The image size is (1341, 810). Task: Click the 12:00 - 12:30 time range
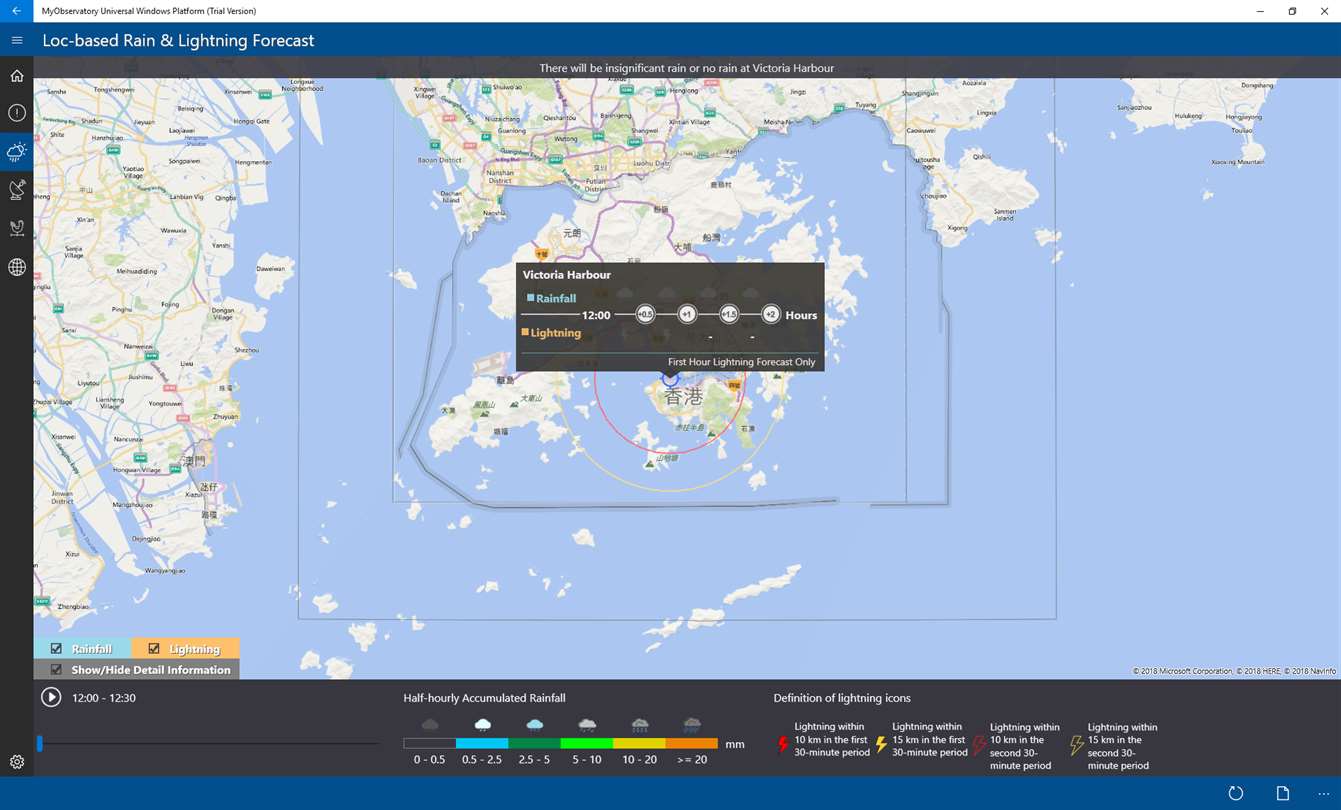click(x=104, y=698)
